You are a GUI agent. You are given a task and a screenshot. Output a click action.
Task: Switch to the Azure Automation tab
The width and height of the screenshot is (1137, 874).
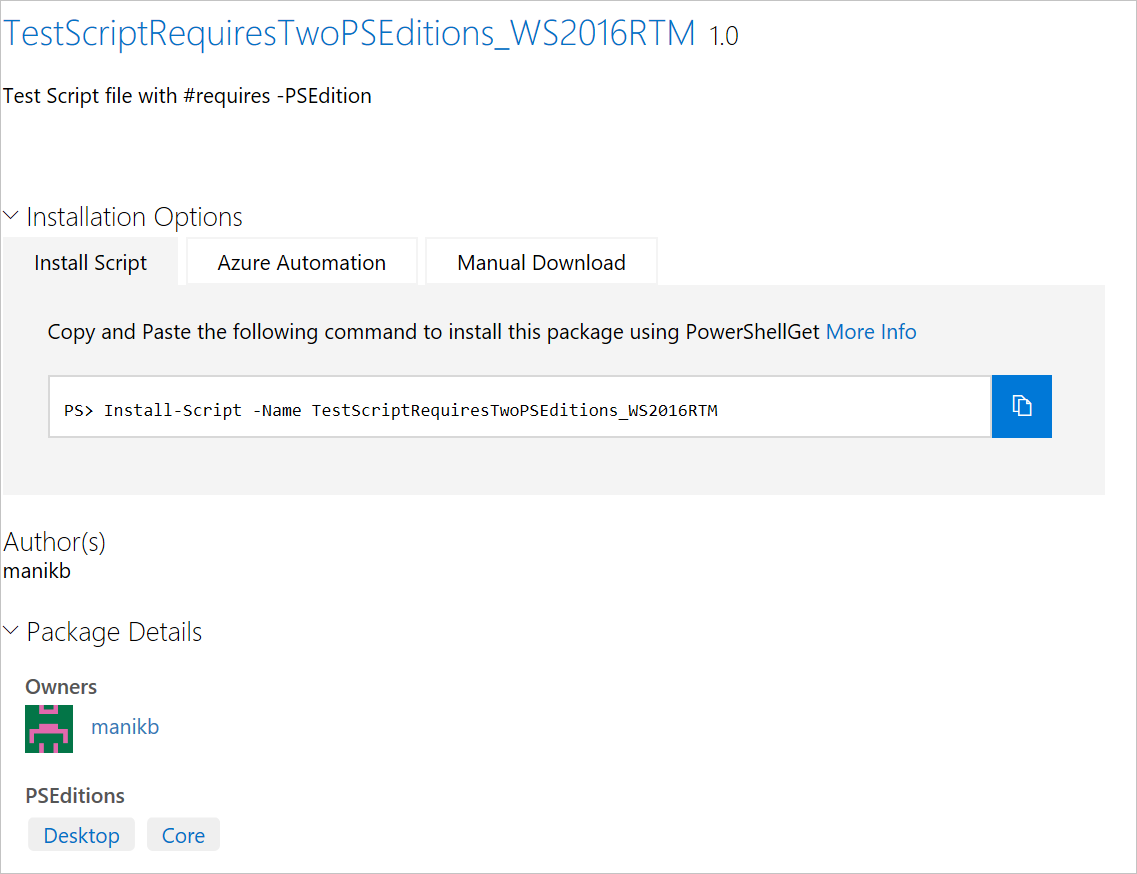pyautogui.click(x=301, y=261)
